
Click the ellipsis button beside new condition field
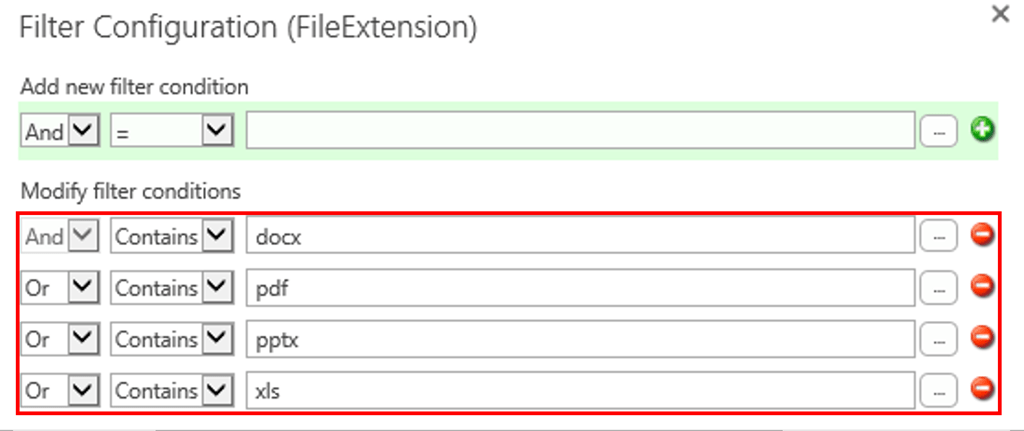coord(939,132)
